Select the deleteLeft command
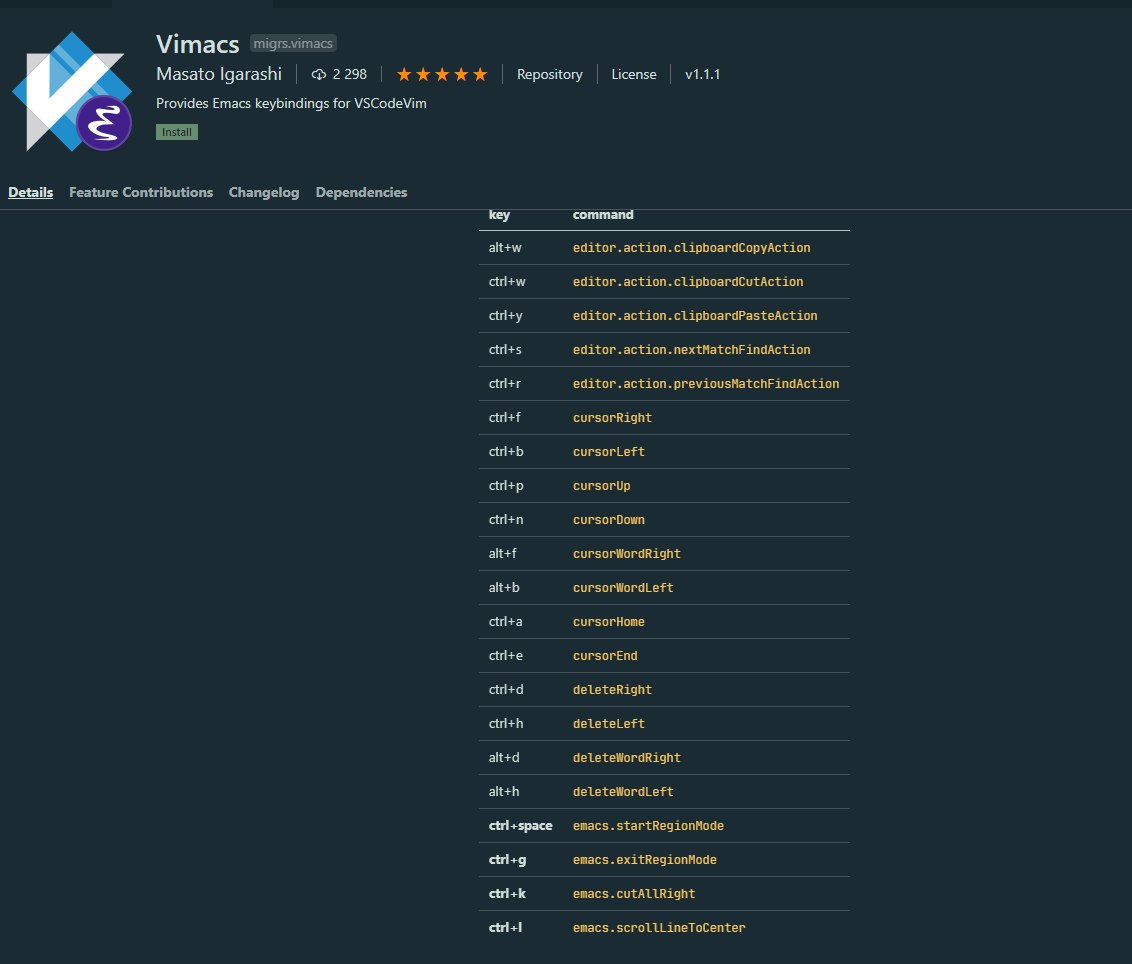1132x964 pixels. point(608,723)
